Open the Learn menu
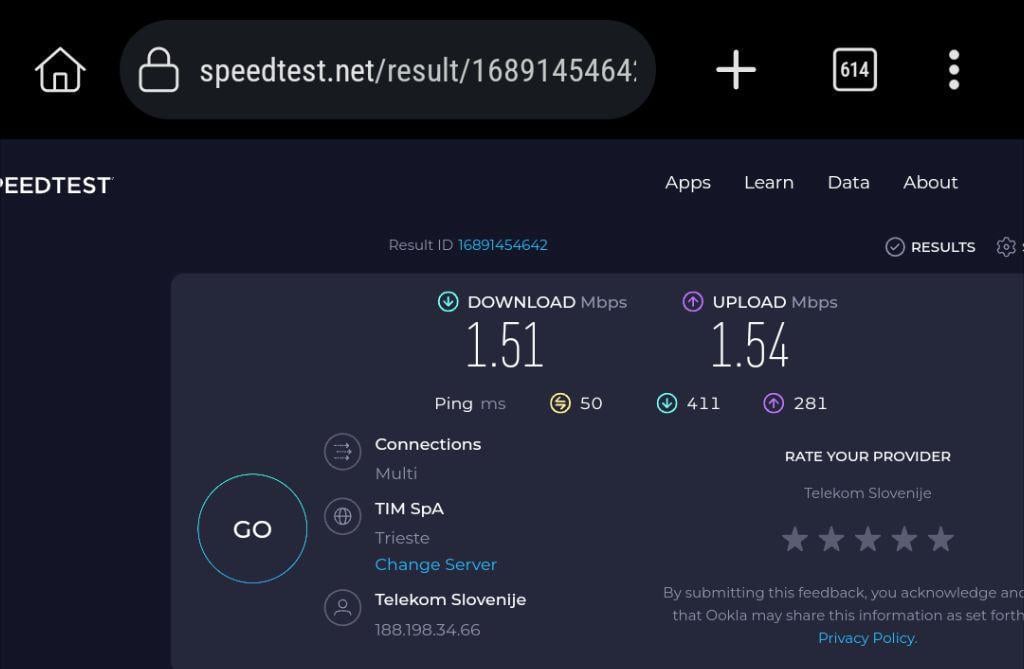The image size is (1024, 669). click(x=769, y=182)
